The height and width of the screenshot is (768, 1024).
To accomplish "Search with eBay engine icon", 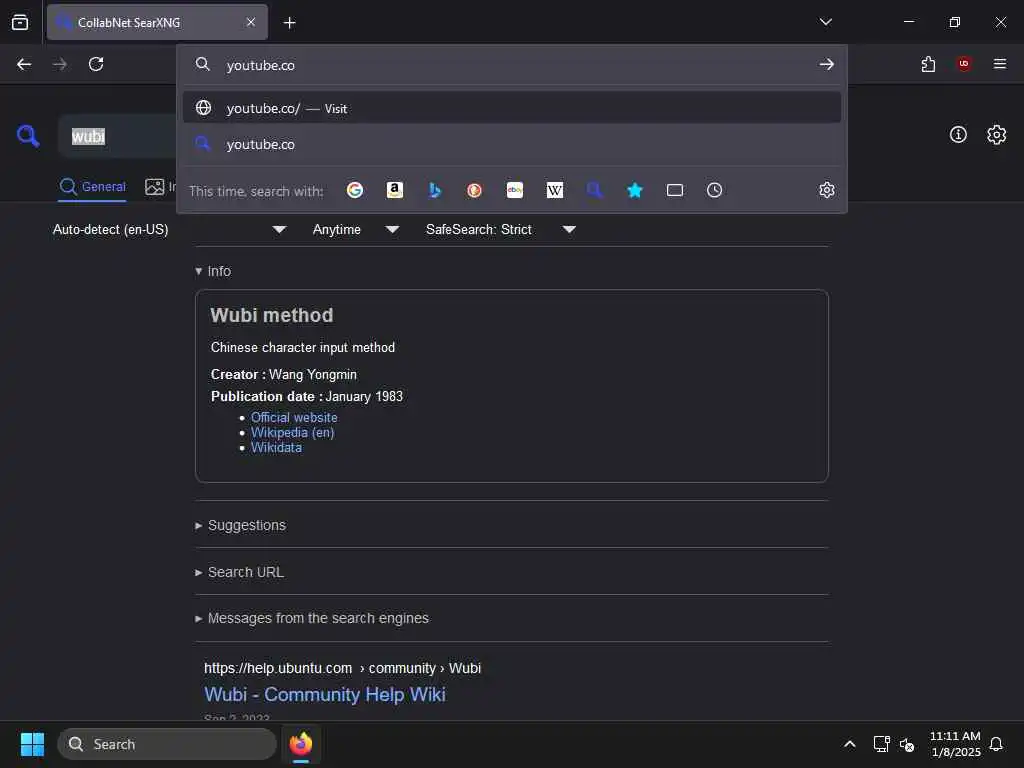I will [x=515, y=190].
